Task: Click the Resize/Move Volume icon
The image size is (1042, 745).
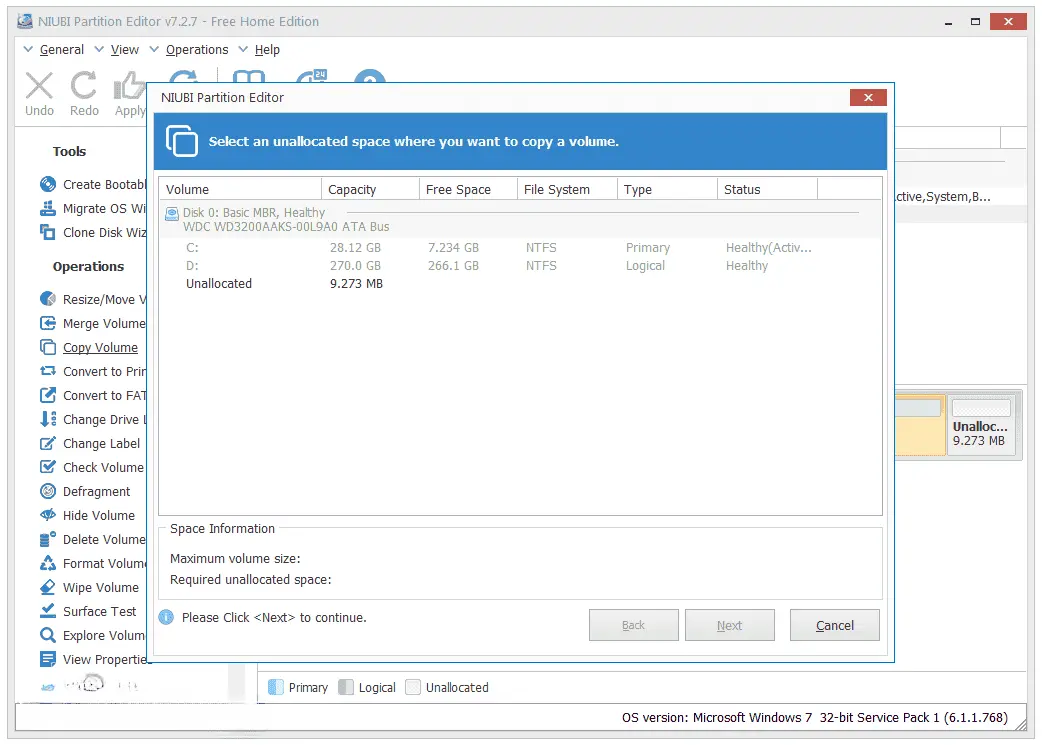Action: (x=48, y=299)
